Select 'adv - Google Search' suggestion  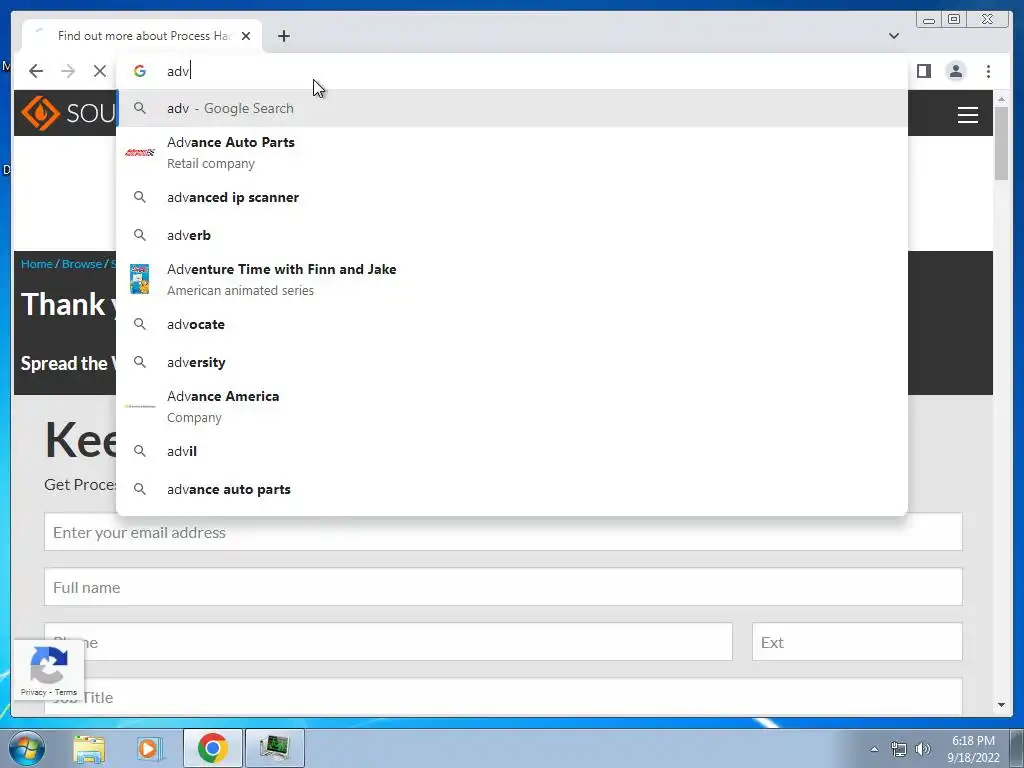[x=512, y=108]
